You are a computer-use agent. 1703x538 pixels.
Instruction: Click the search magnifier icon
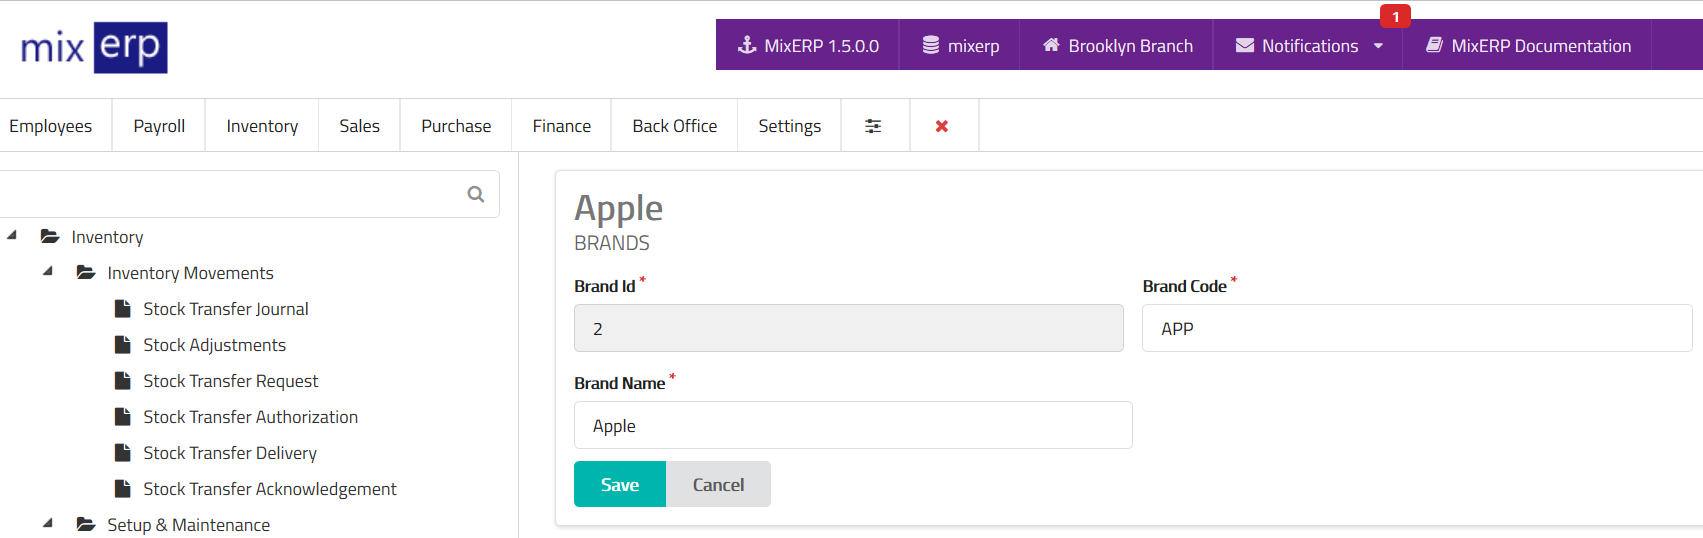[476, 194]
